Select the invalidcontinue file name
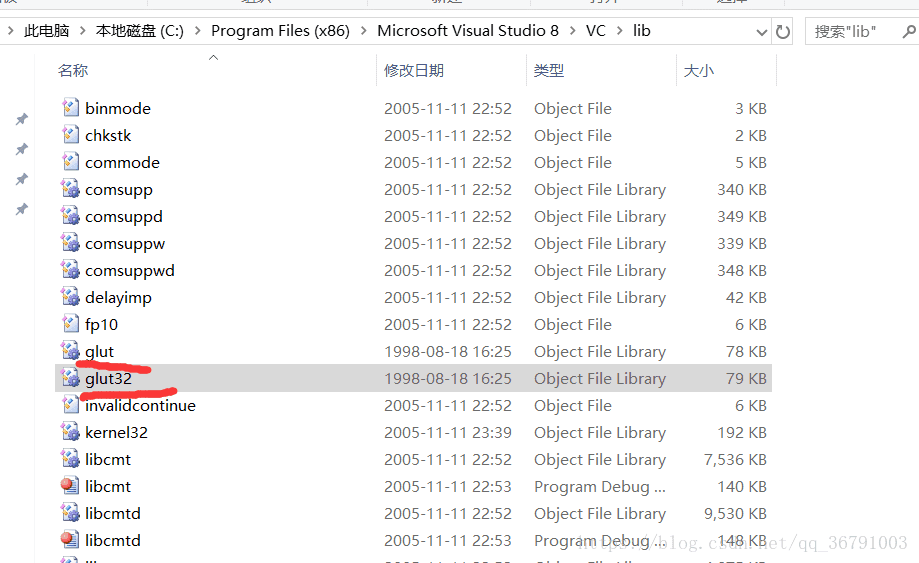The width and height of the screenshot is (919, 563). coord(141,405)
